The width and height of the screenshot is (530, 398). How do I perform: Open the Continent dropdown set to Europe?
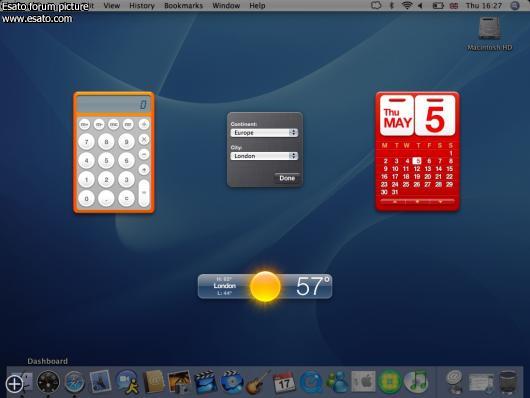pos(264,133)
